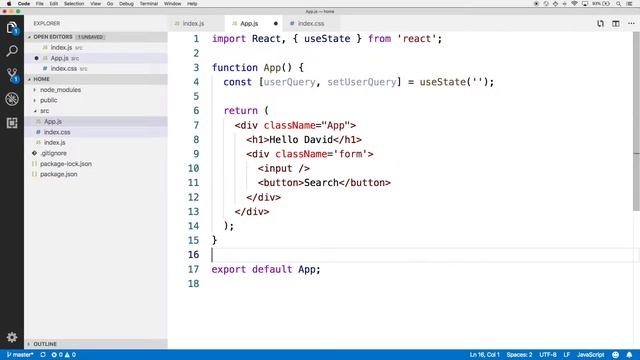The width and height of the screenshot is (640, 360).
Task: Open the editor More Actions ellipsis
Action: click(x=631, y=24)
